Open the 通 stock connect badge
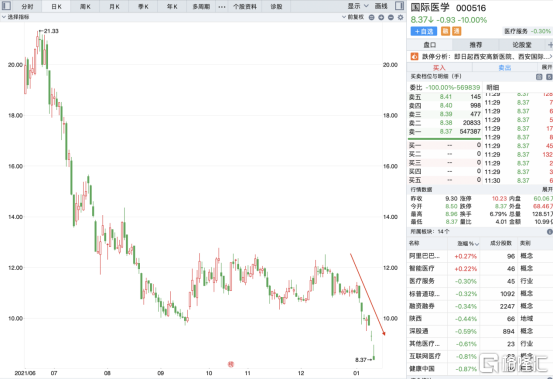 point(457,31)
